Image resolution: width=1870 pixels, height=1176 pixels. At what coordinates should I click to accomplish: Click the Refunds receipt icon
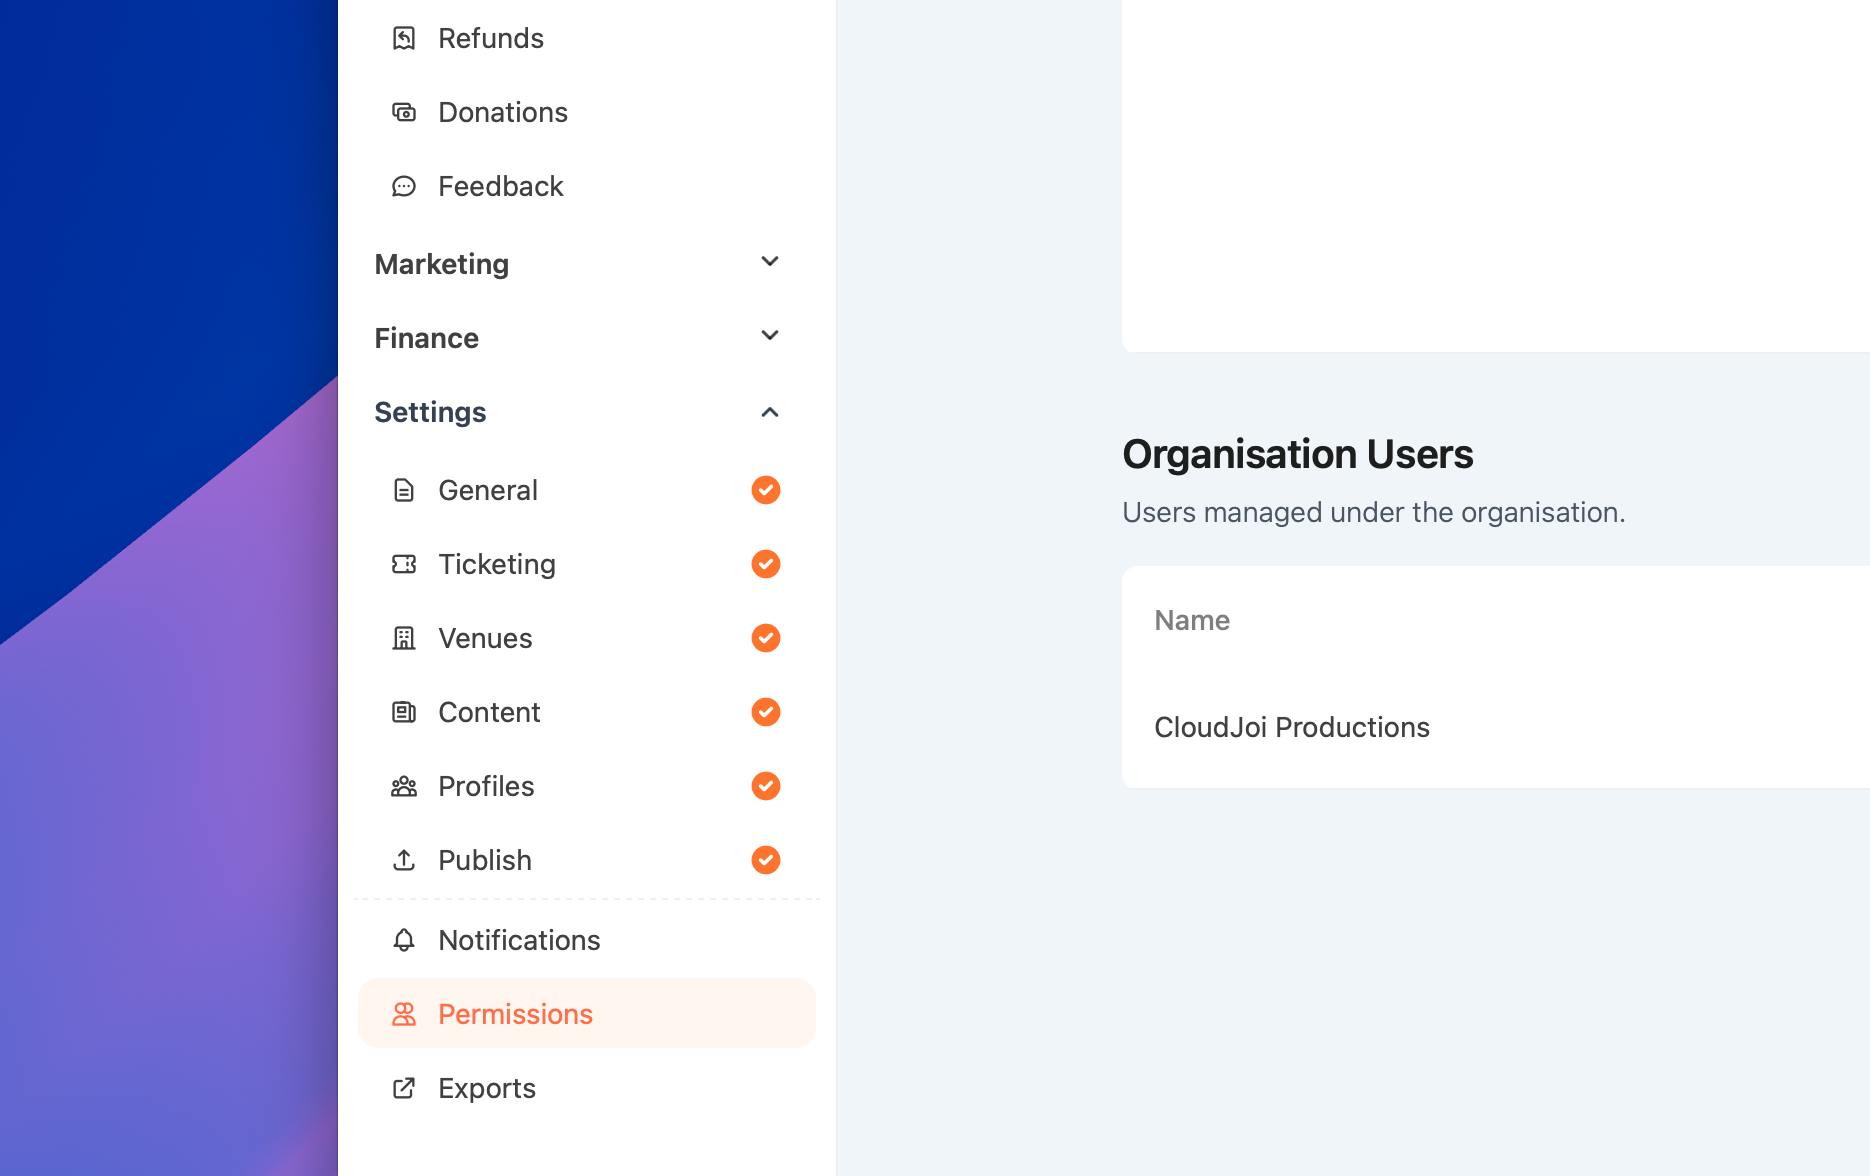(x=404, y=39)
